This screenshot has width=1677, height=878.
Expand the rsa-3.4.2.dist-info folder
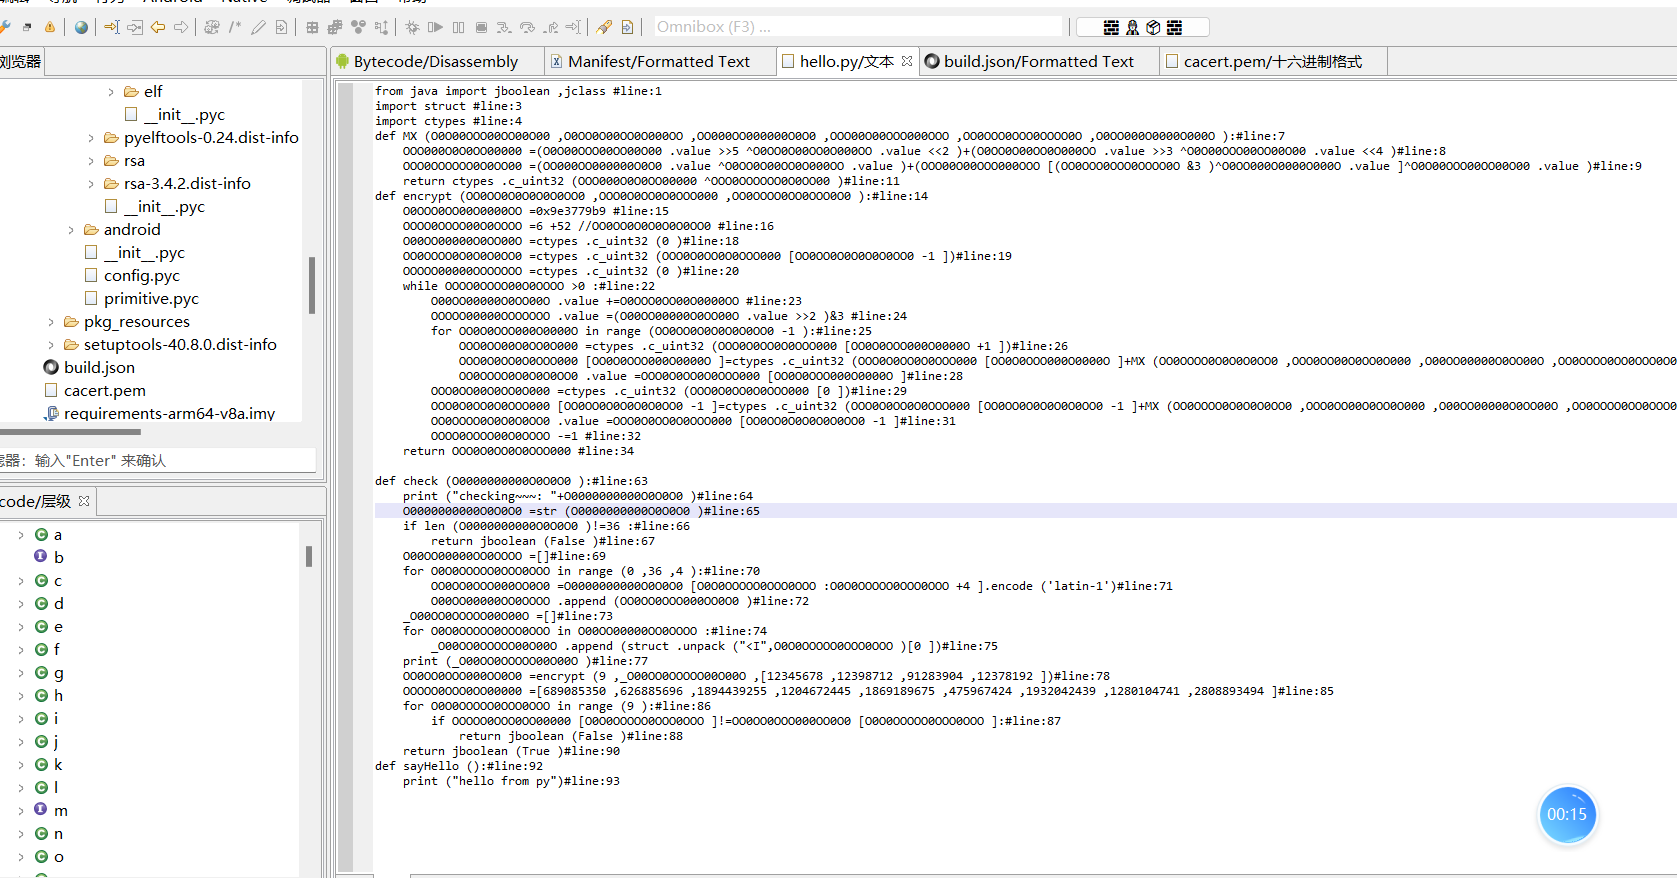pos(91,184)
